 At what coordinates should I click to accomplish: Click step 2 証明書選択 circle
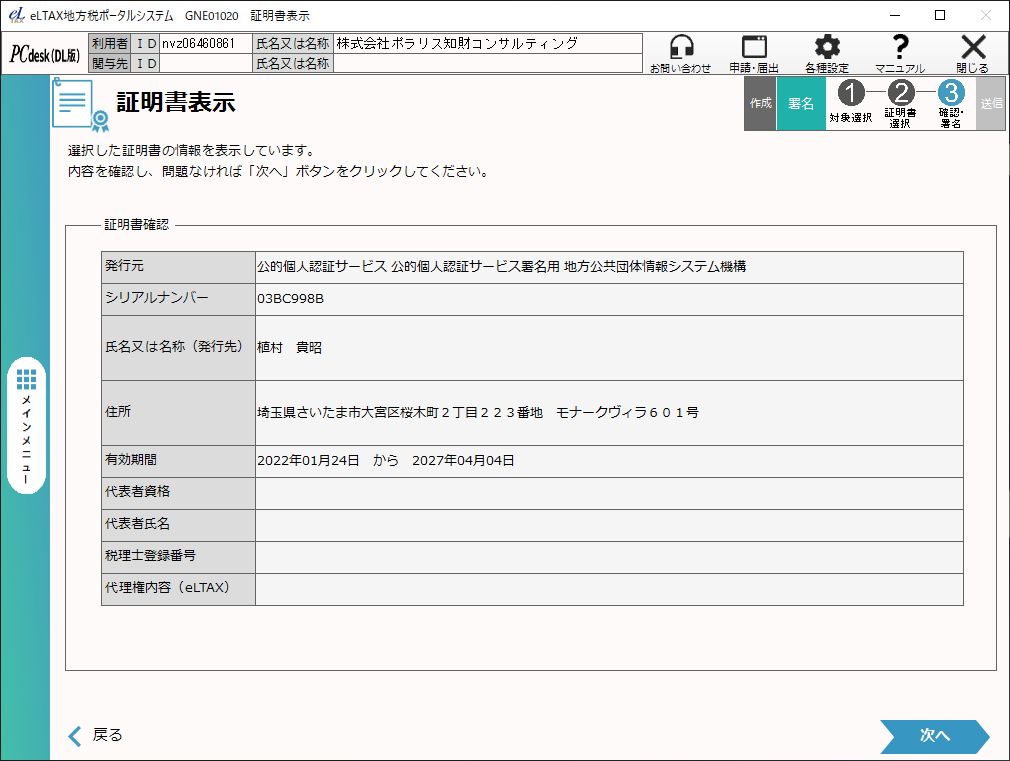click(x=900, y=93)
